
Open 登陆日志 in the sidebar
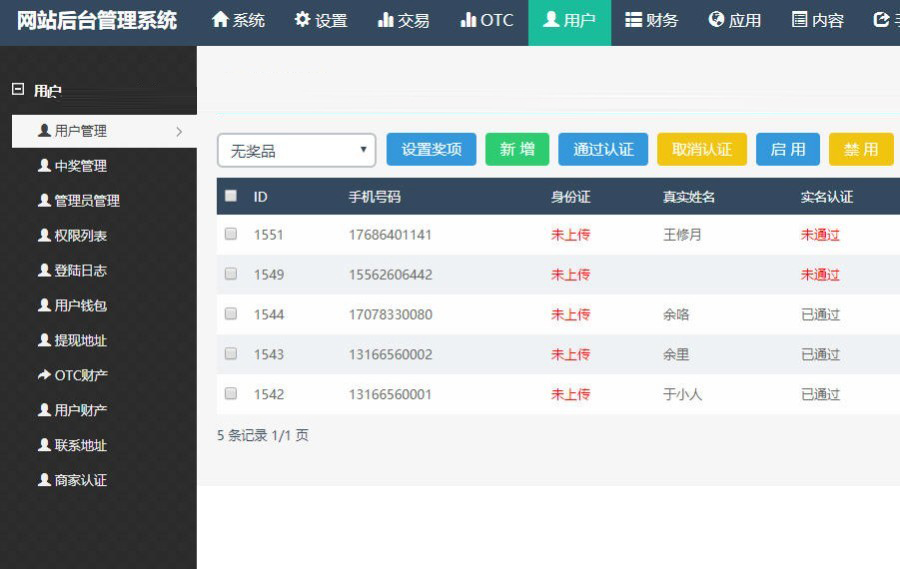(80, 270)
